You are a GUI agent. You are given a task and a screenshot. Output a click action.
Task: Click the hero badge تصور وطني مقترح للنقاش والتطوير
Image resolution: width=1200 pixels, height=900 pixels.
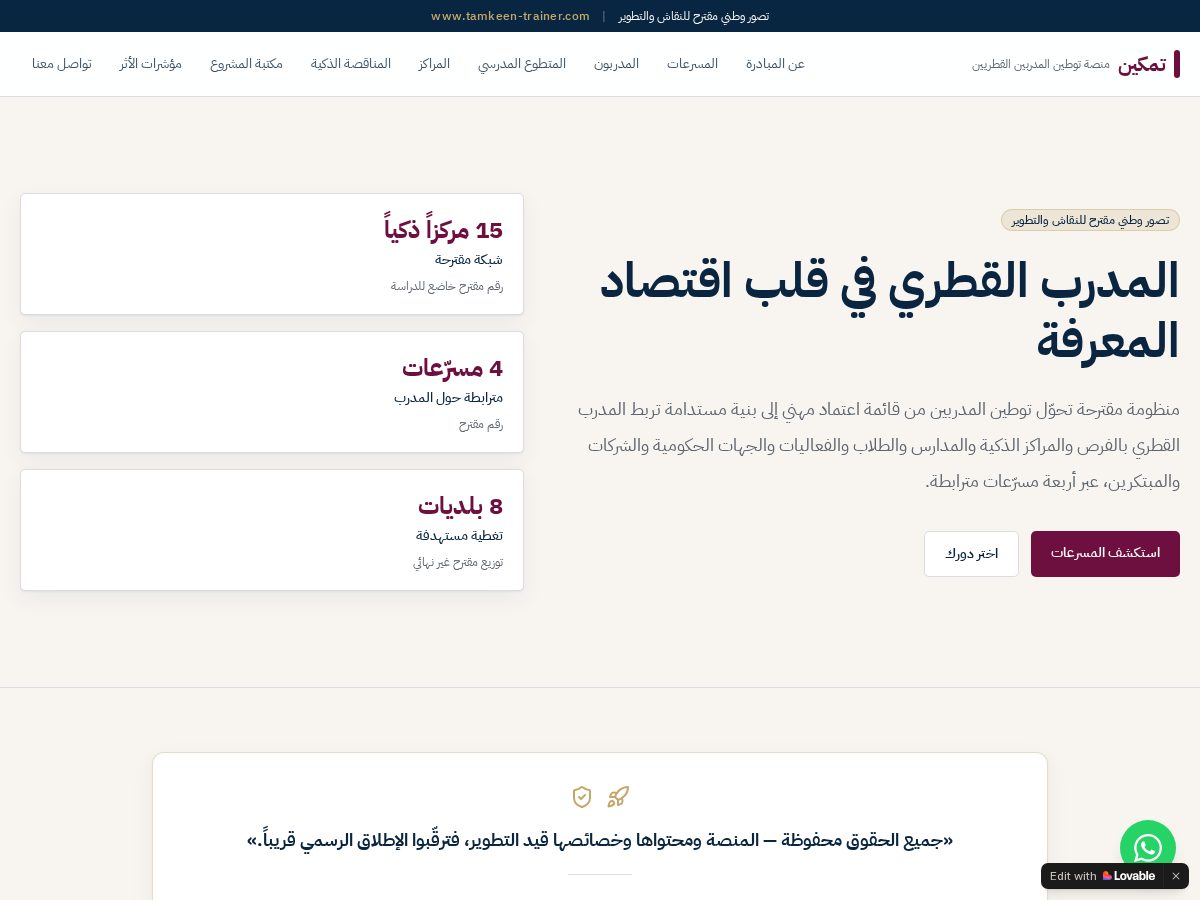[1090, 220]
